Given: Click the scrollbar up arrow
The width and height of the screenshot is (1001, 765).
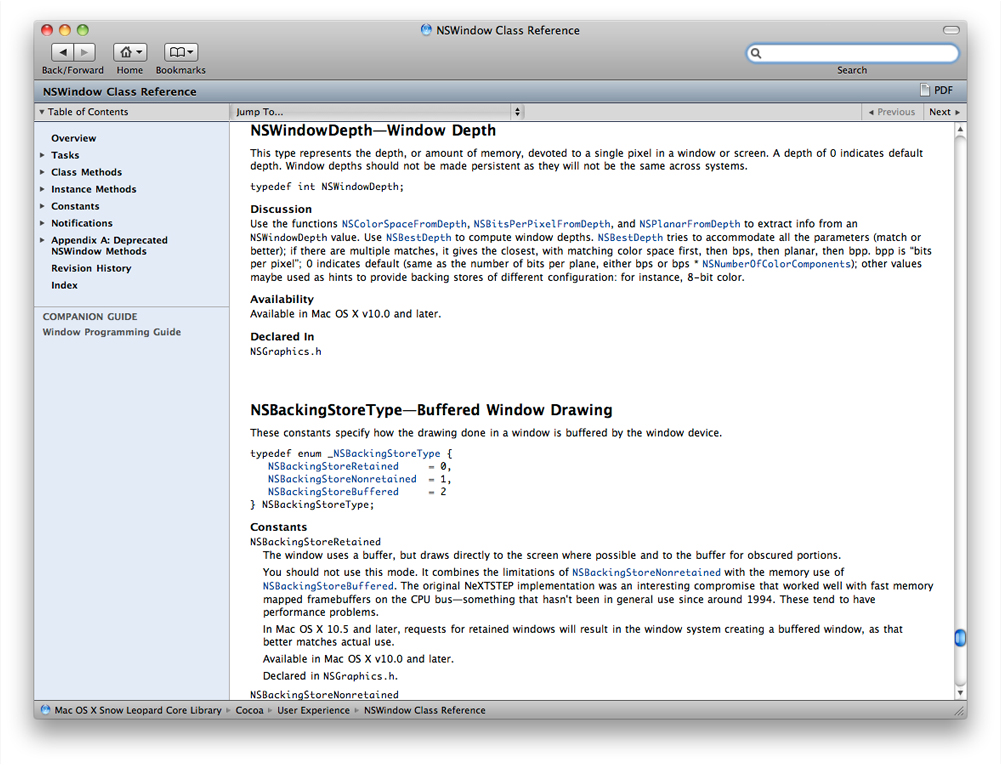Looking at the screenshot, I should (960, 129).
